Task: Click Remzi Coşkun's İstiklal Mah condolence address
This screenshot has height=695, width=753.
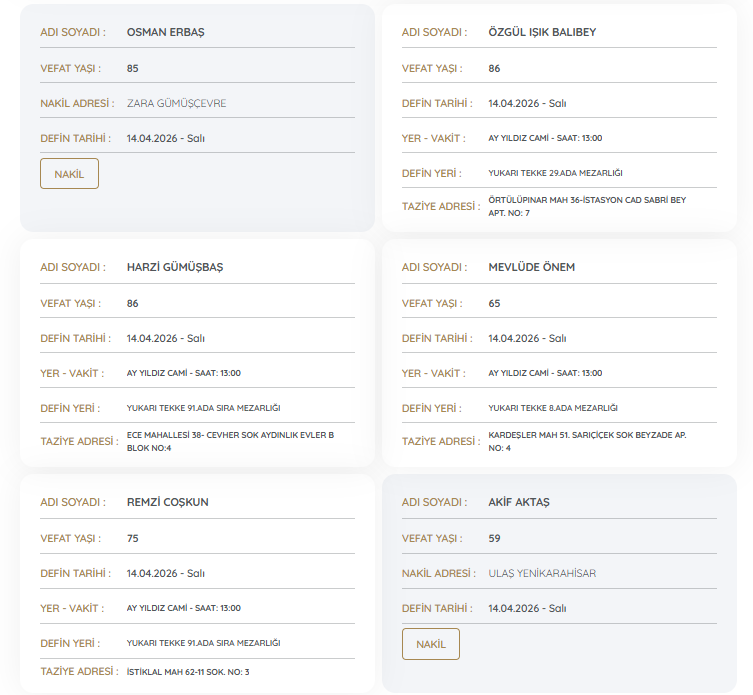Action: tap(188, 672)
